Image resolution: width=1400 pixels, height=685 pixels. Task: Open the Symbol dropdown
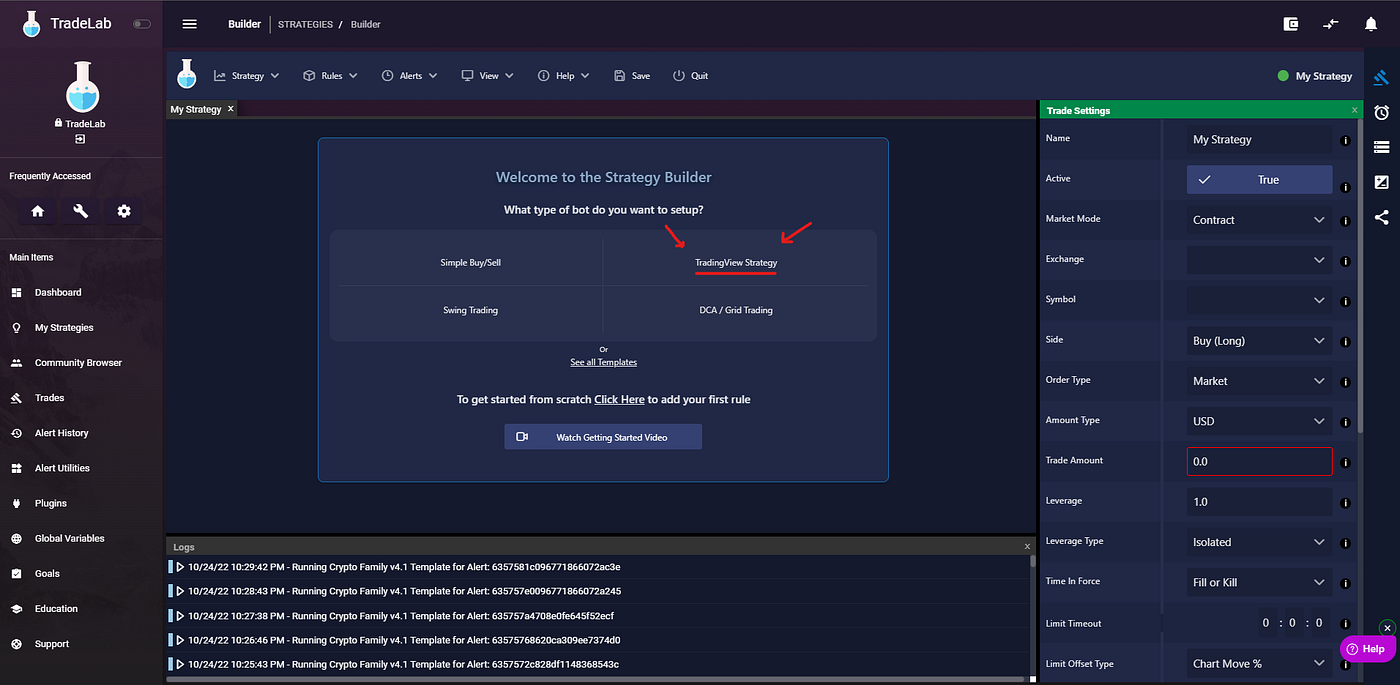coord(1259,300)
